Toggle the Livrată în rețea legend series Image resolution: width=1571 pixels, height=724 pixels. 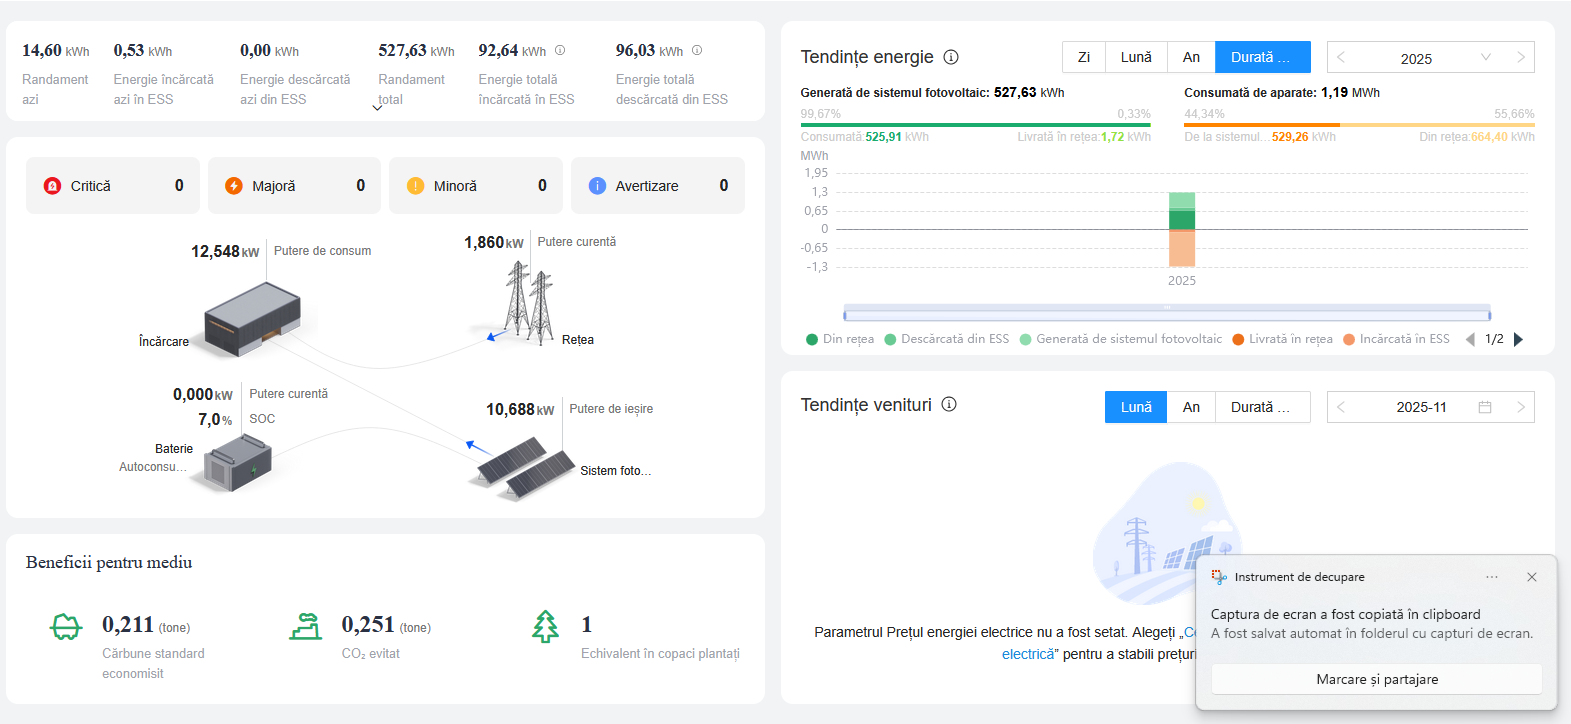point(1283,339)
